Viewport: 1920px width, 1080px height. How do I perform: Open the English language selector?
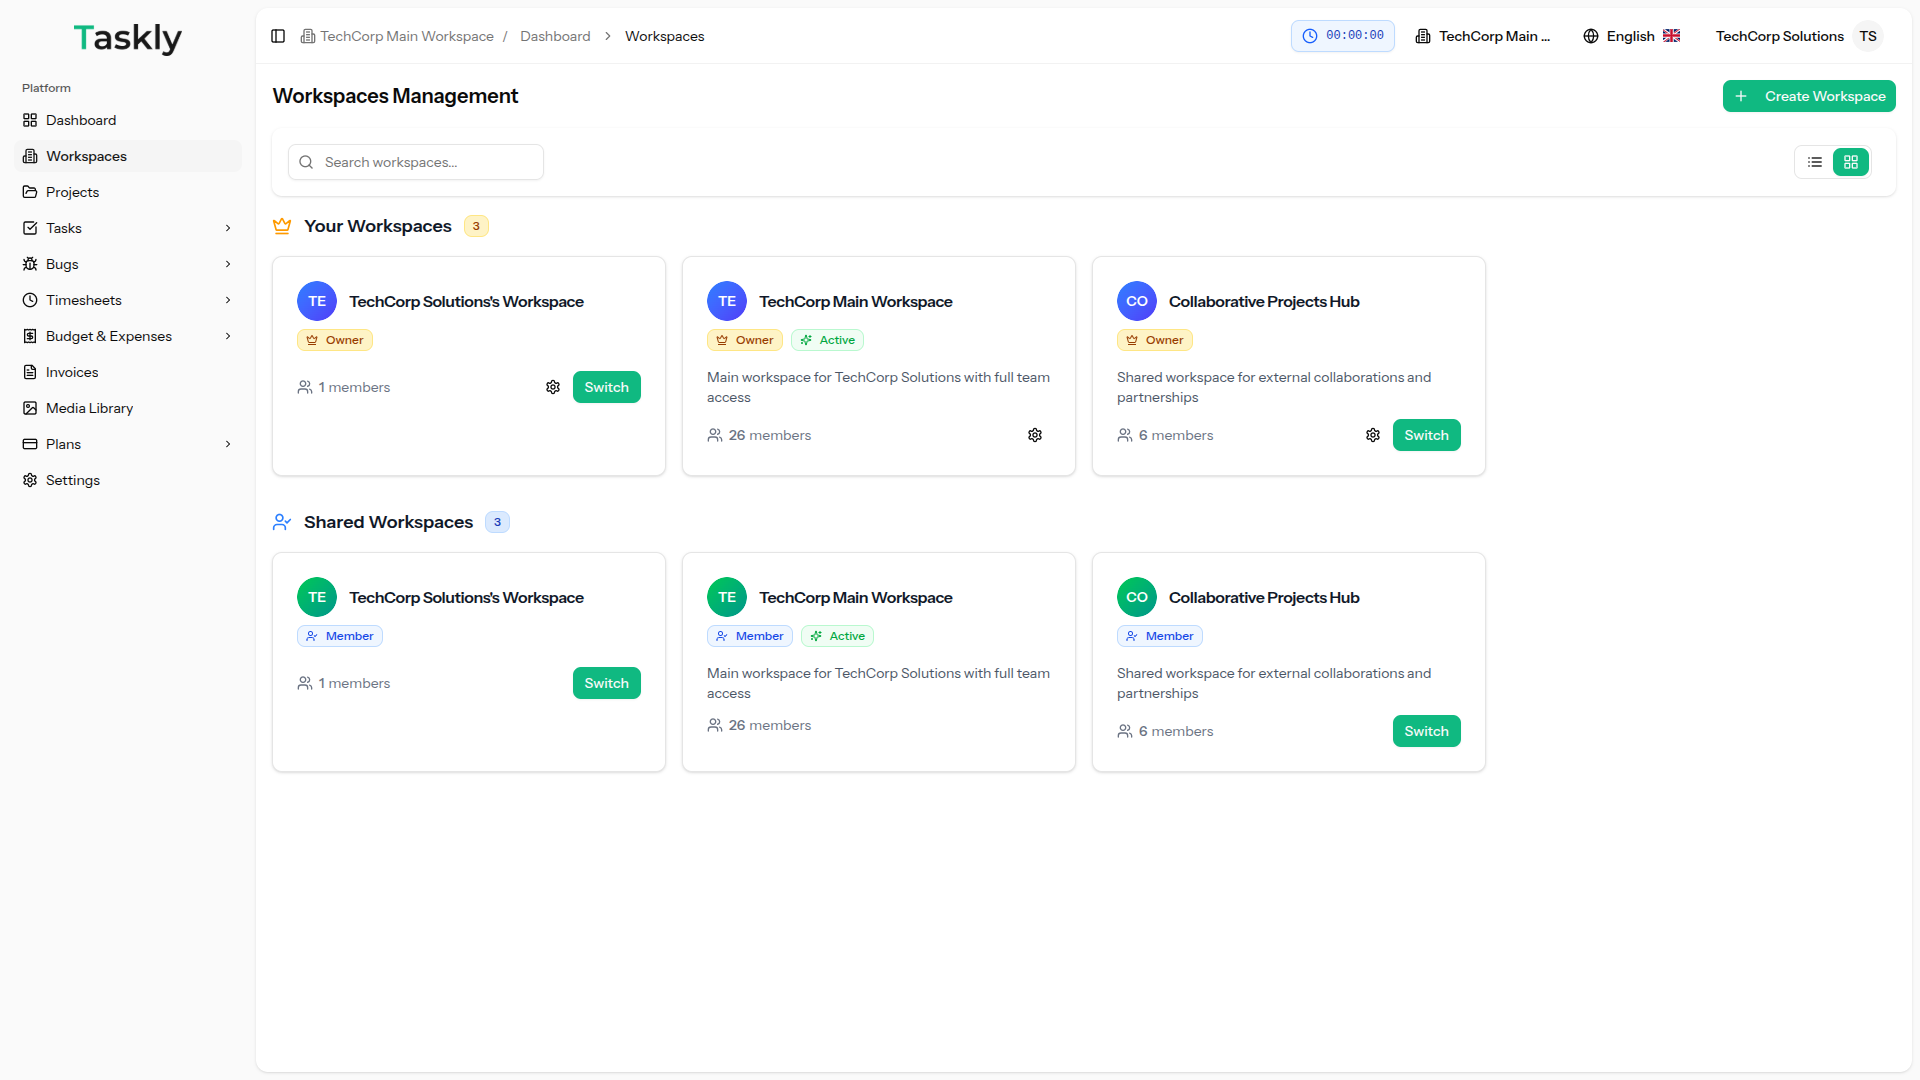coord(1631,36)
